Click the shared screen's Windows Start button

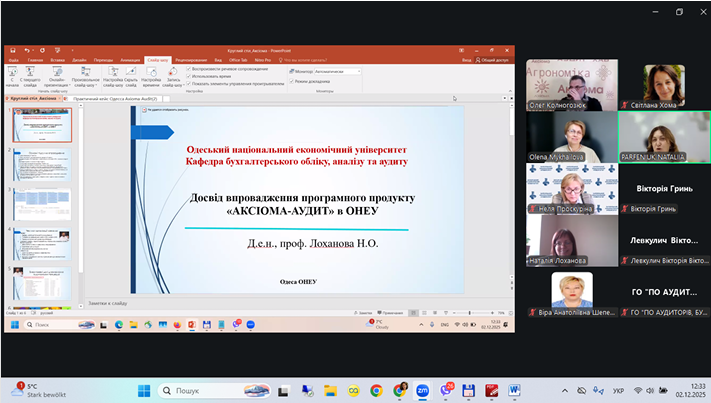click(15, 325)
